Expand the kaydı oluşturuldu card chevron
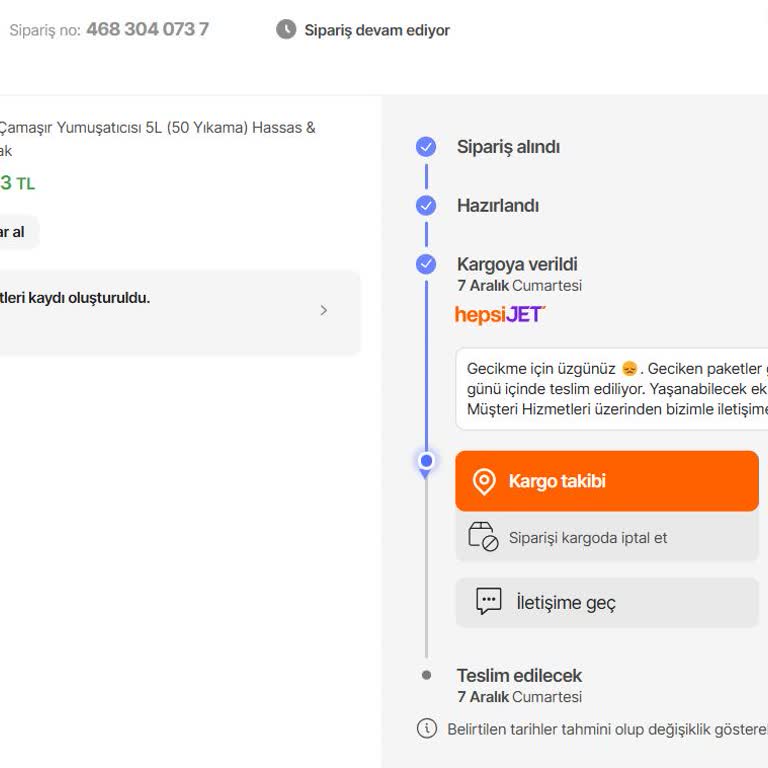768x768 pixels. [x=324, y=311]
